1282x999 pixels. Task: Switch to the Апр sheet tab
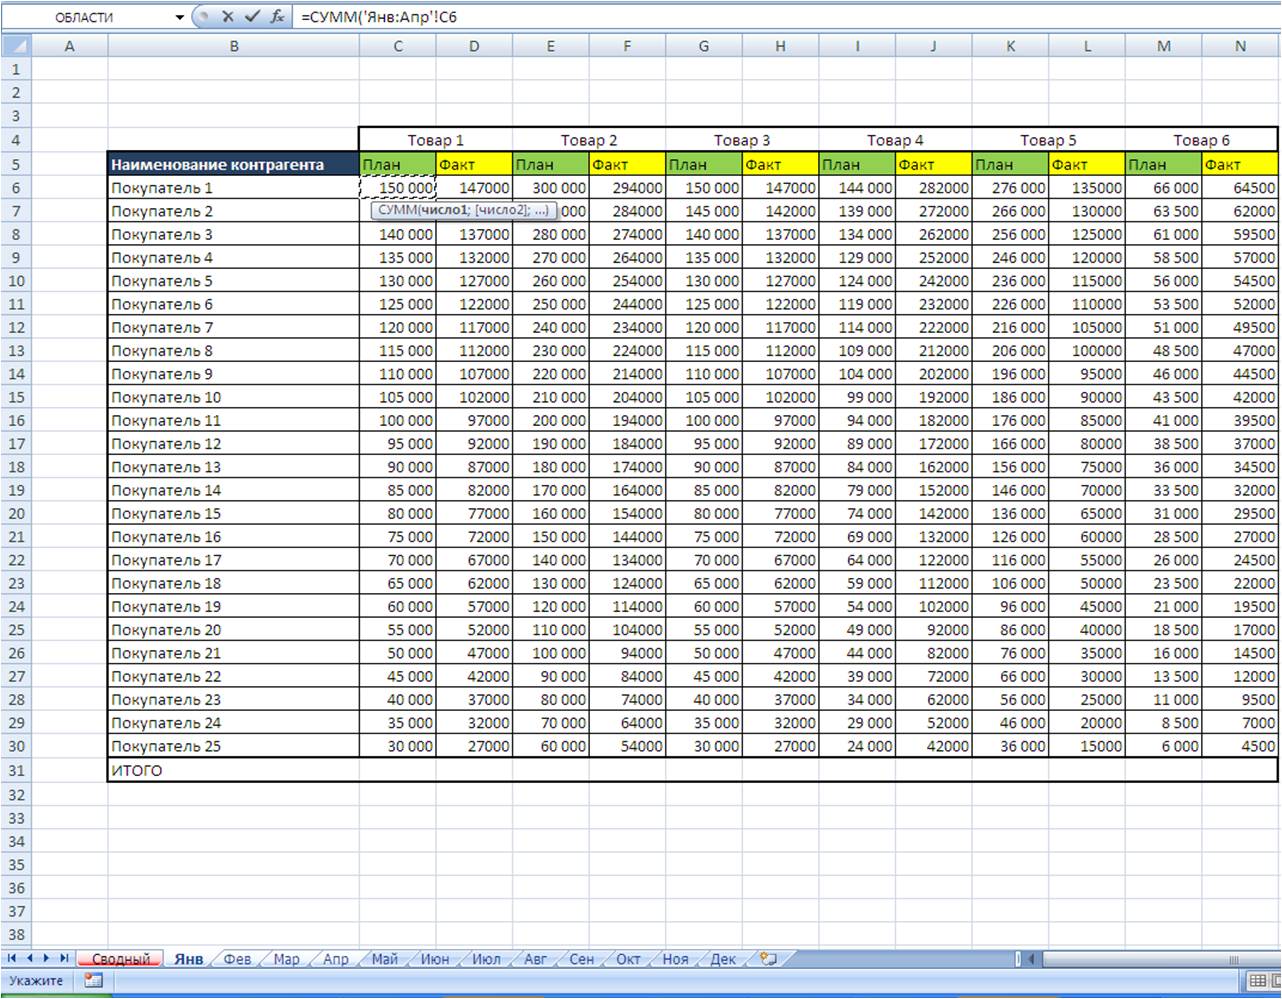[x=336, y=959]
